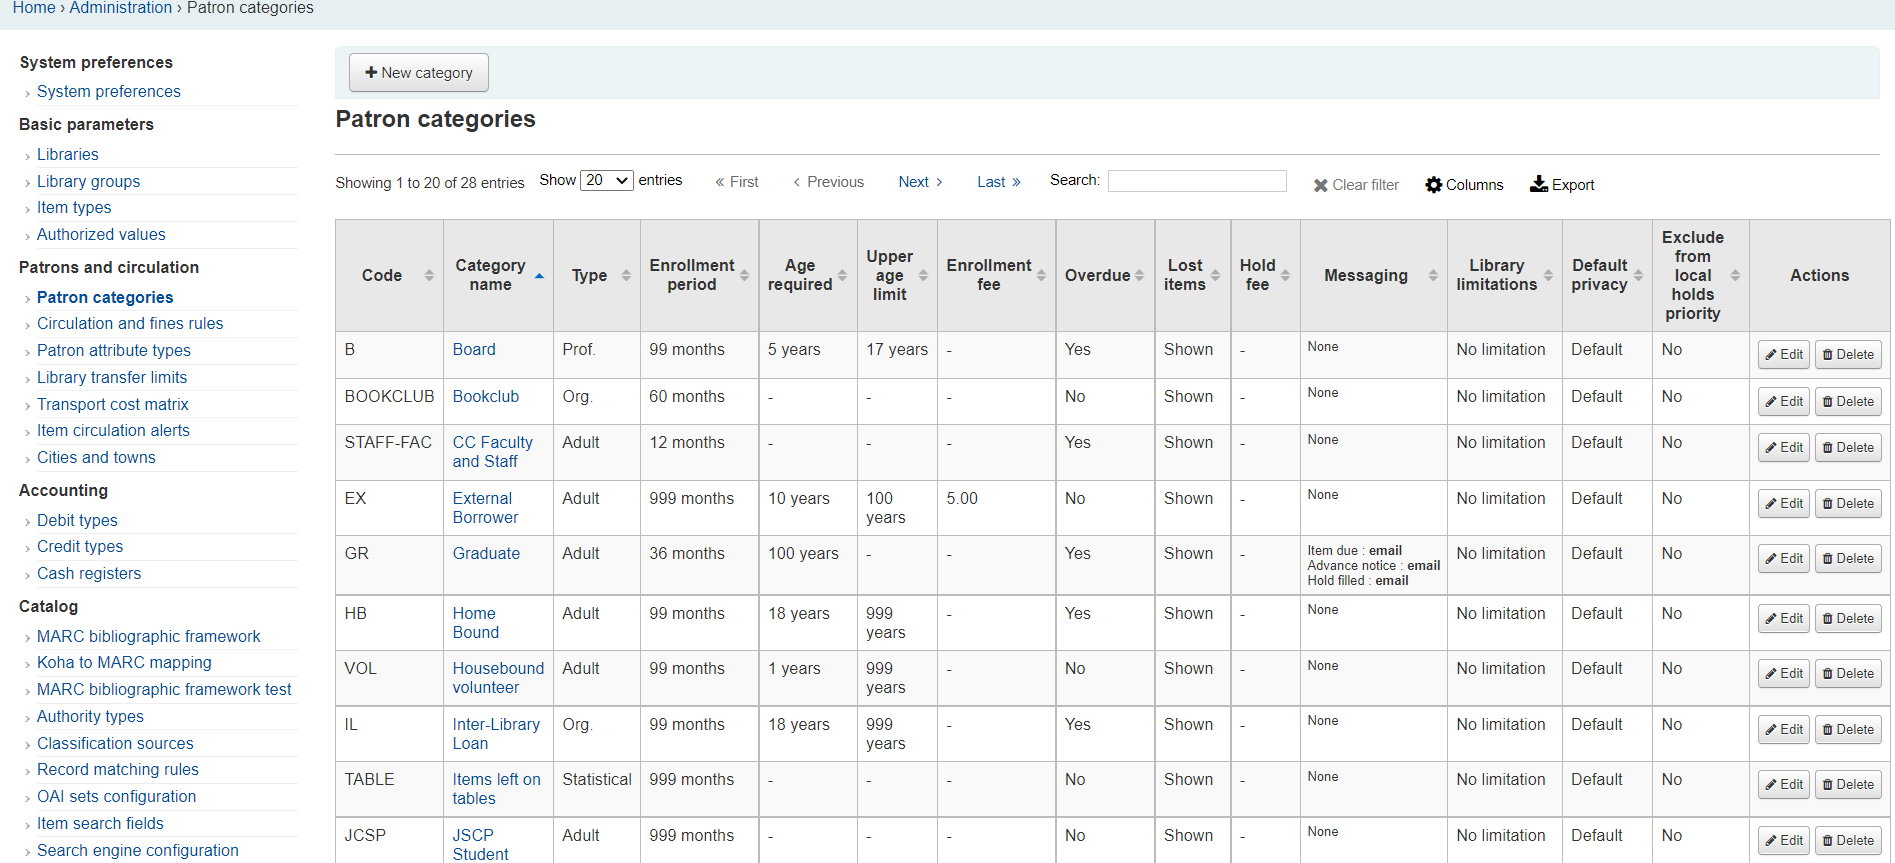Viewport: 1895px width, 863px height.
Task: Open Cities and towns in sidebar
Action: [x=96, y=458]
